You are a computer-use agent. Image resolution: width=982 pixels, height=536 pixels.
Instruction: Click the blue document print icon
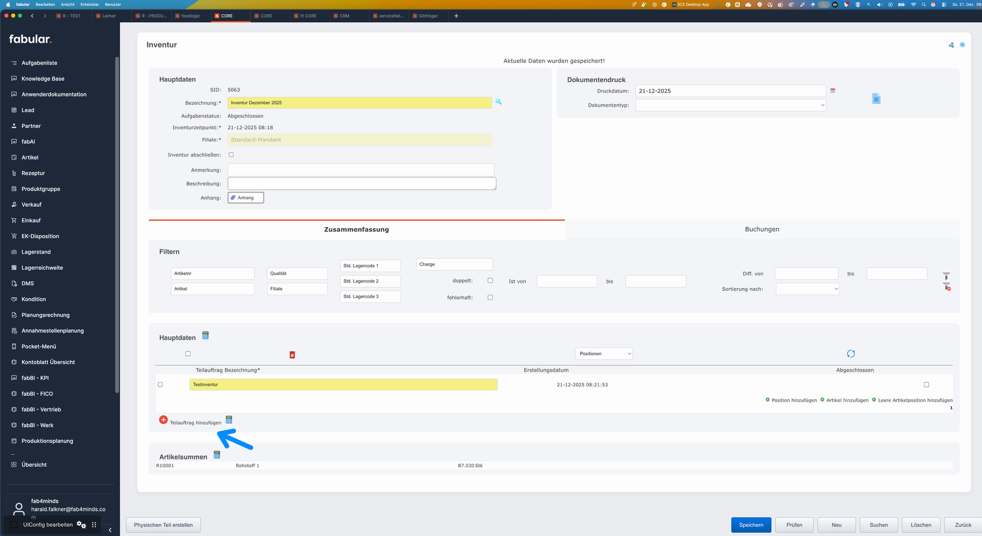[x=876, y=99]
